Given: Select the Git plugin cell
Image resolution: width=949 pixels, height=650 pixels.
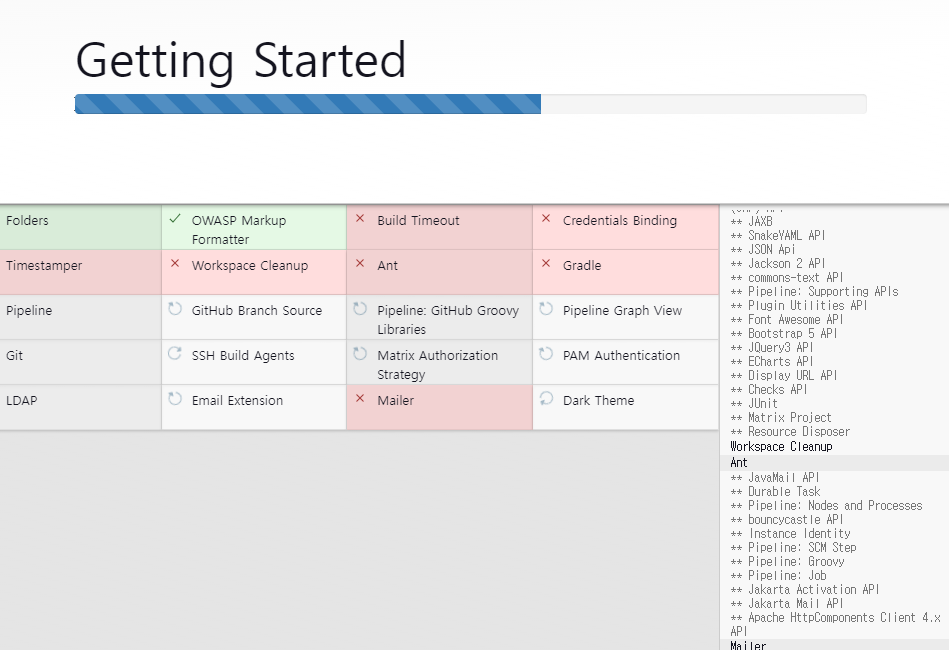Looking at the screenshot, I should pyautogui.click(x=80, y=362).
